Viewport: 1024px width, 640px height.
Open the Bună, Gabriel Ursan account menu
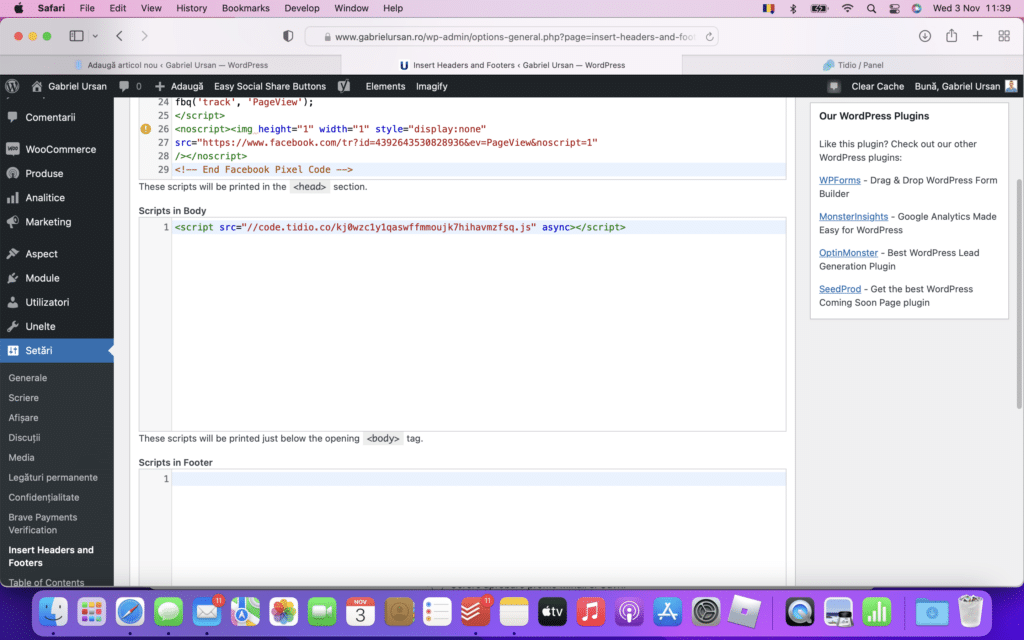coord(965,86)
